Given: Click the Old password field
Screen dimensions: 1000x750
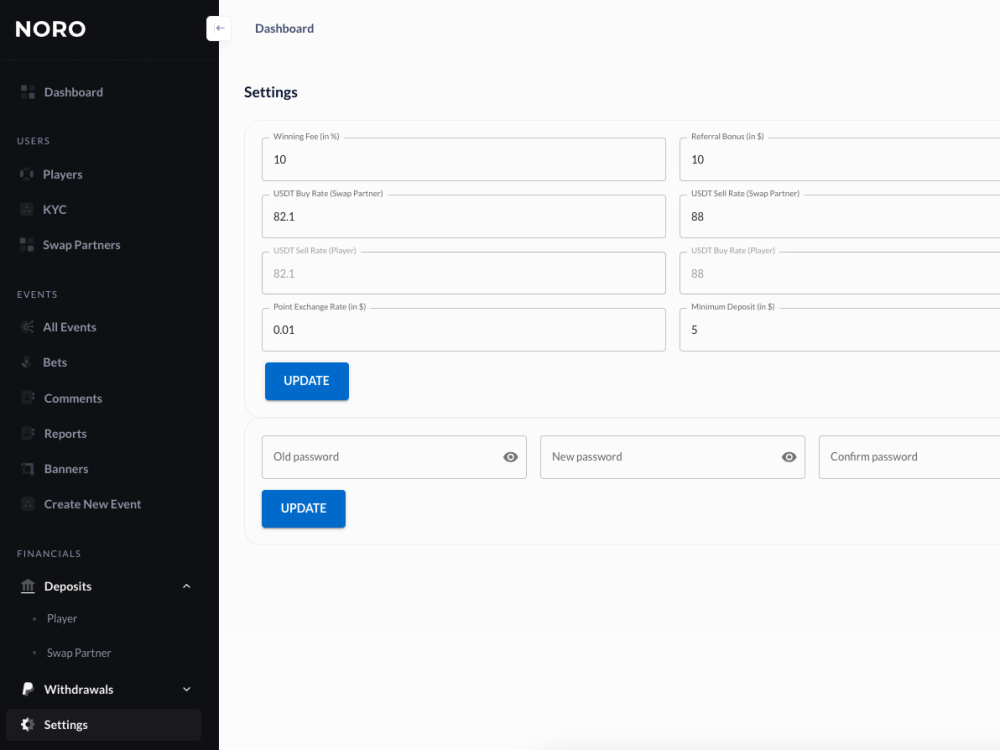Looking at the screenshot, I should click(394, 457).
